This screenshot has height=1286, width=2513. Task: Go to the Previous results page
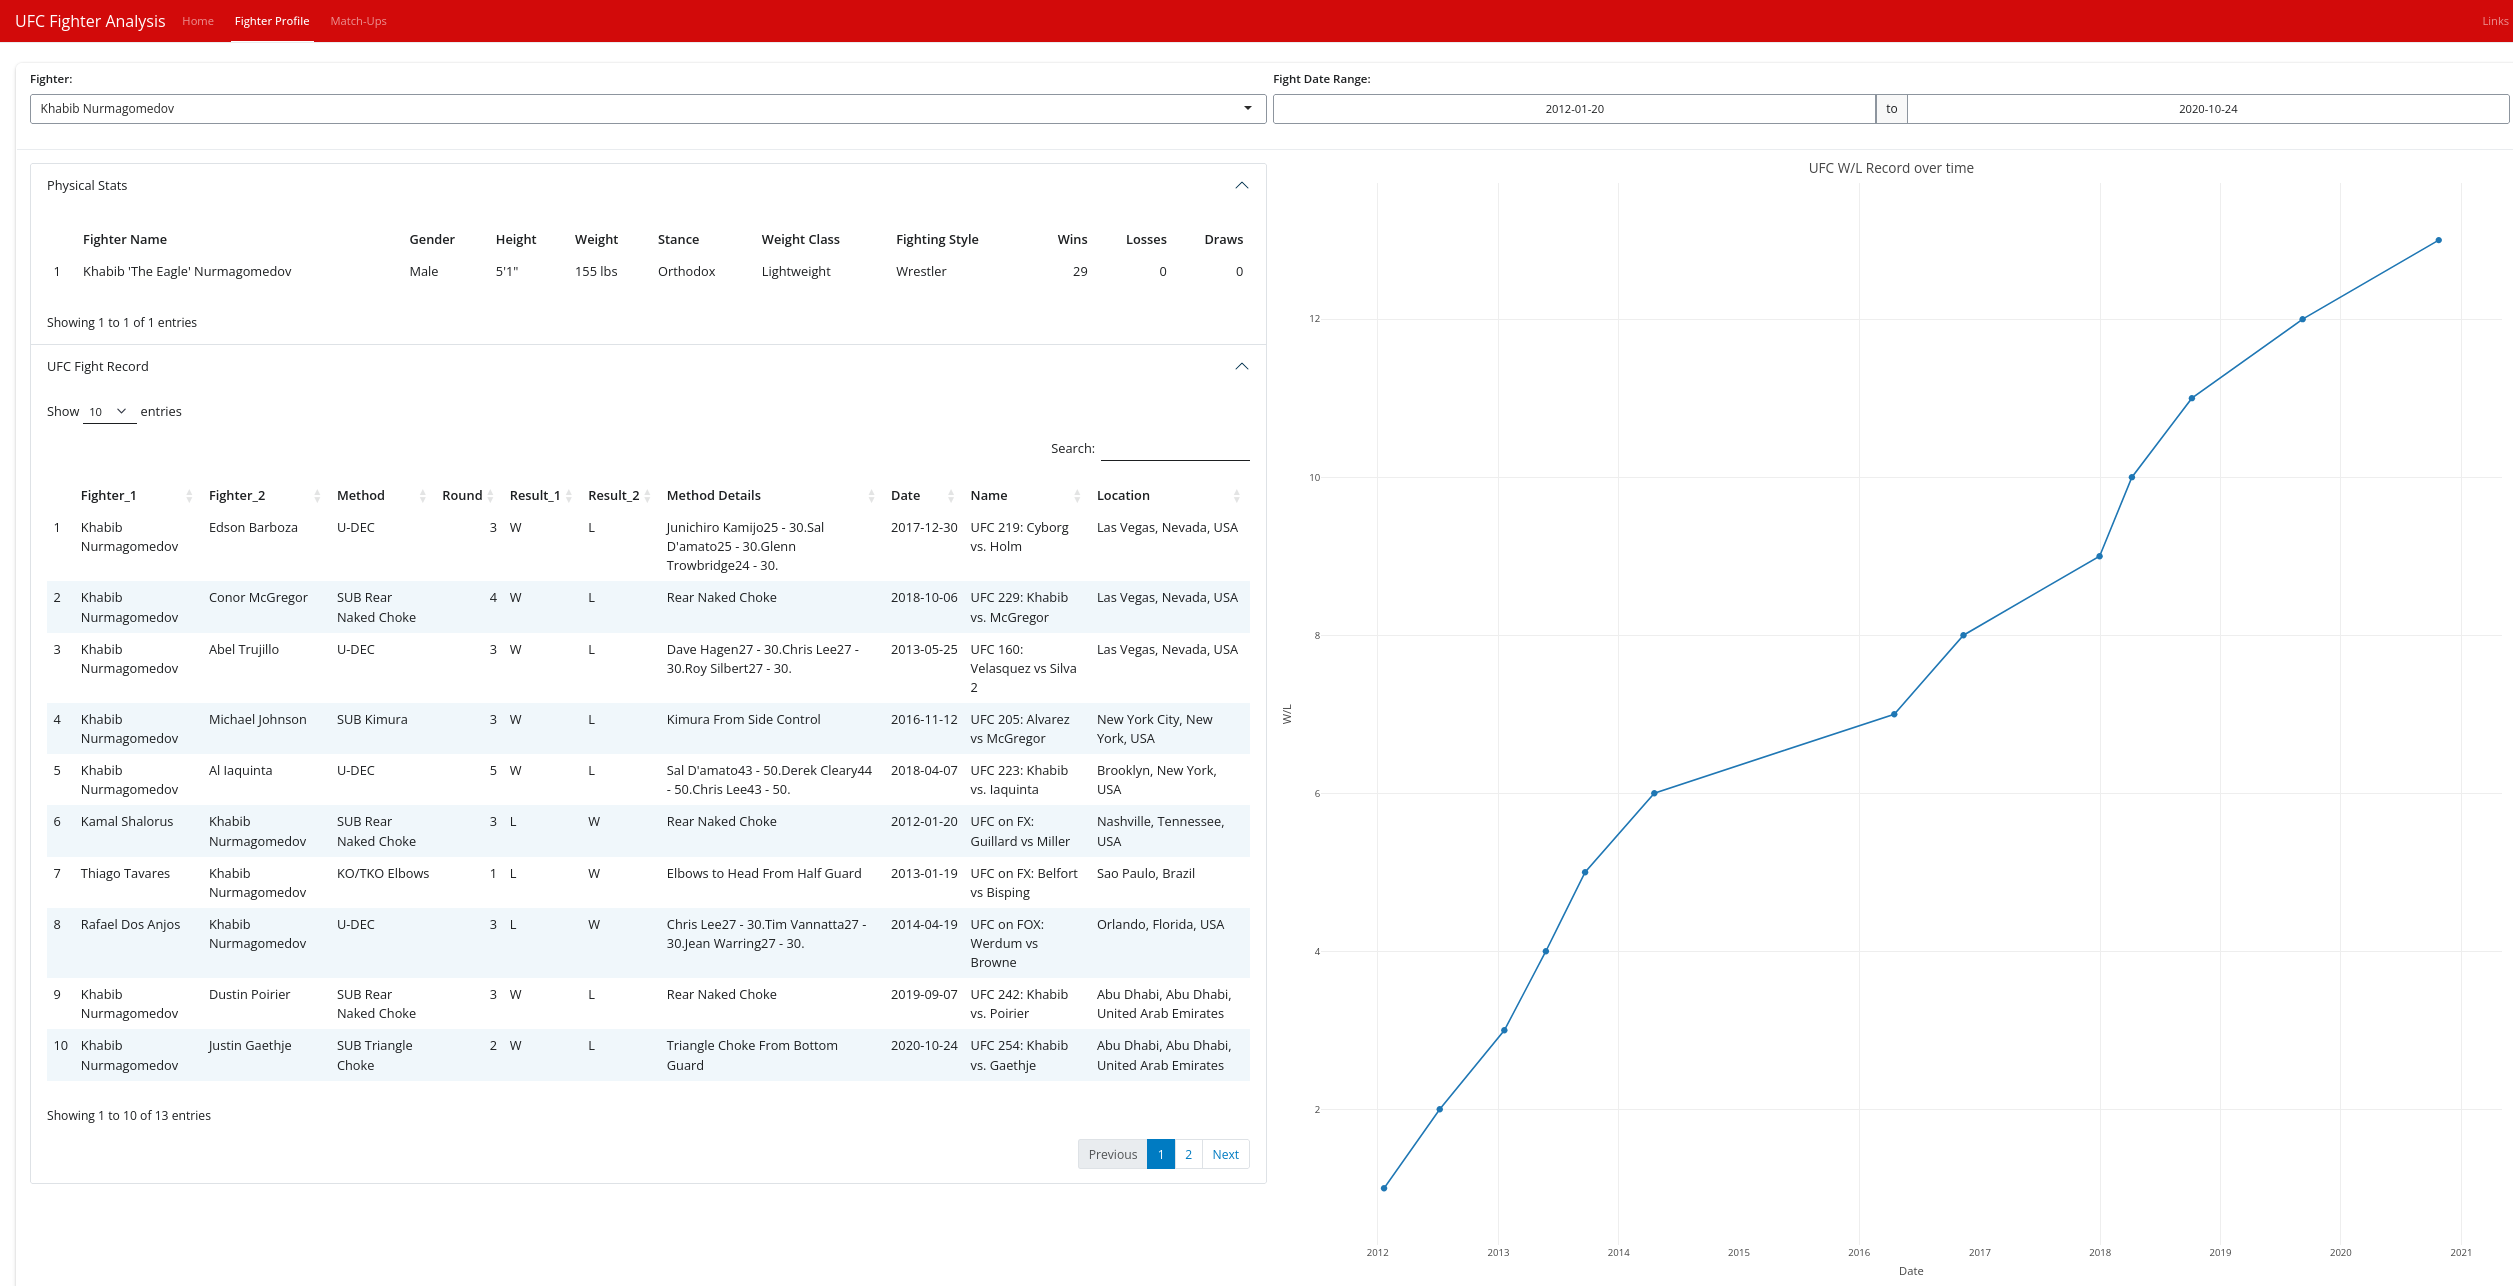[1112, 1154]
